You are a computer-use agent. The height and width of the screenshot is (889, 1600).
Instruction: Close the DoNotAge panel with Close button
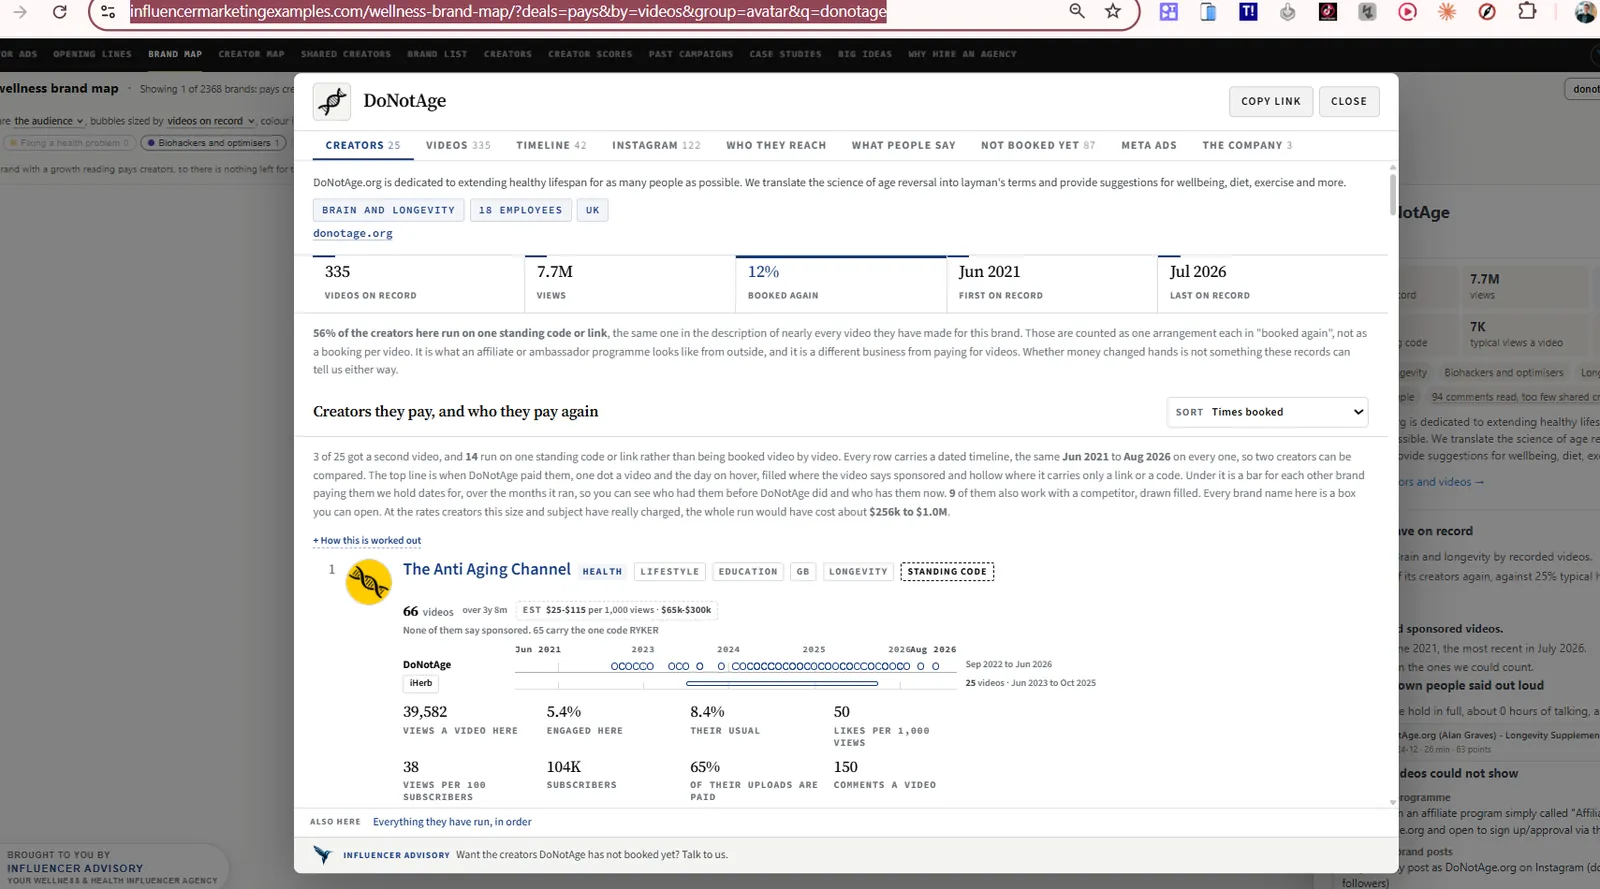[1349, 101]
